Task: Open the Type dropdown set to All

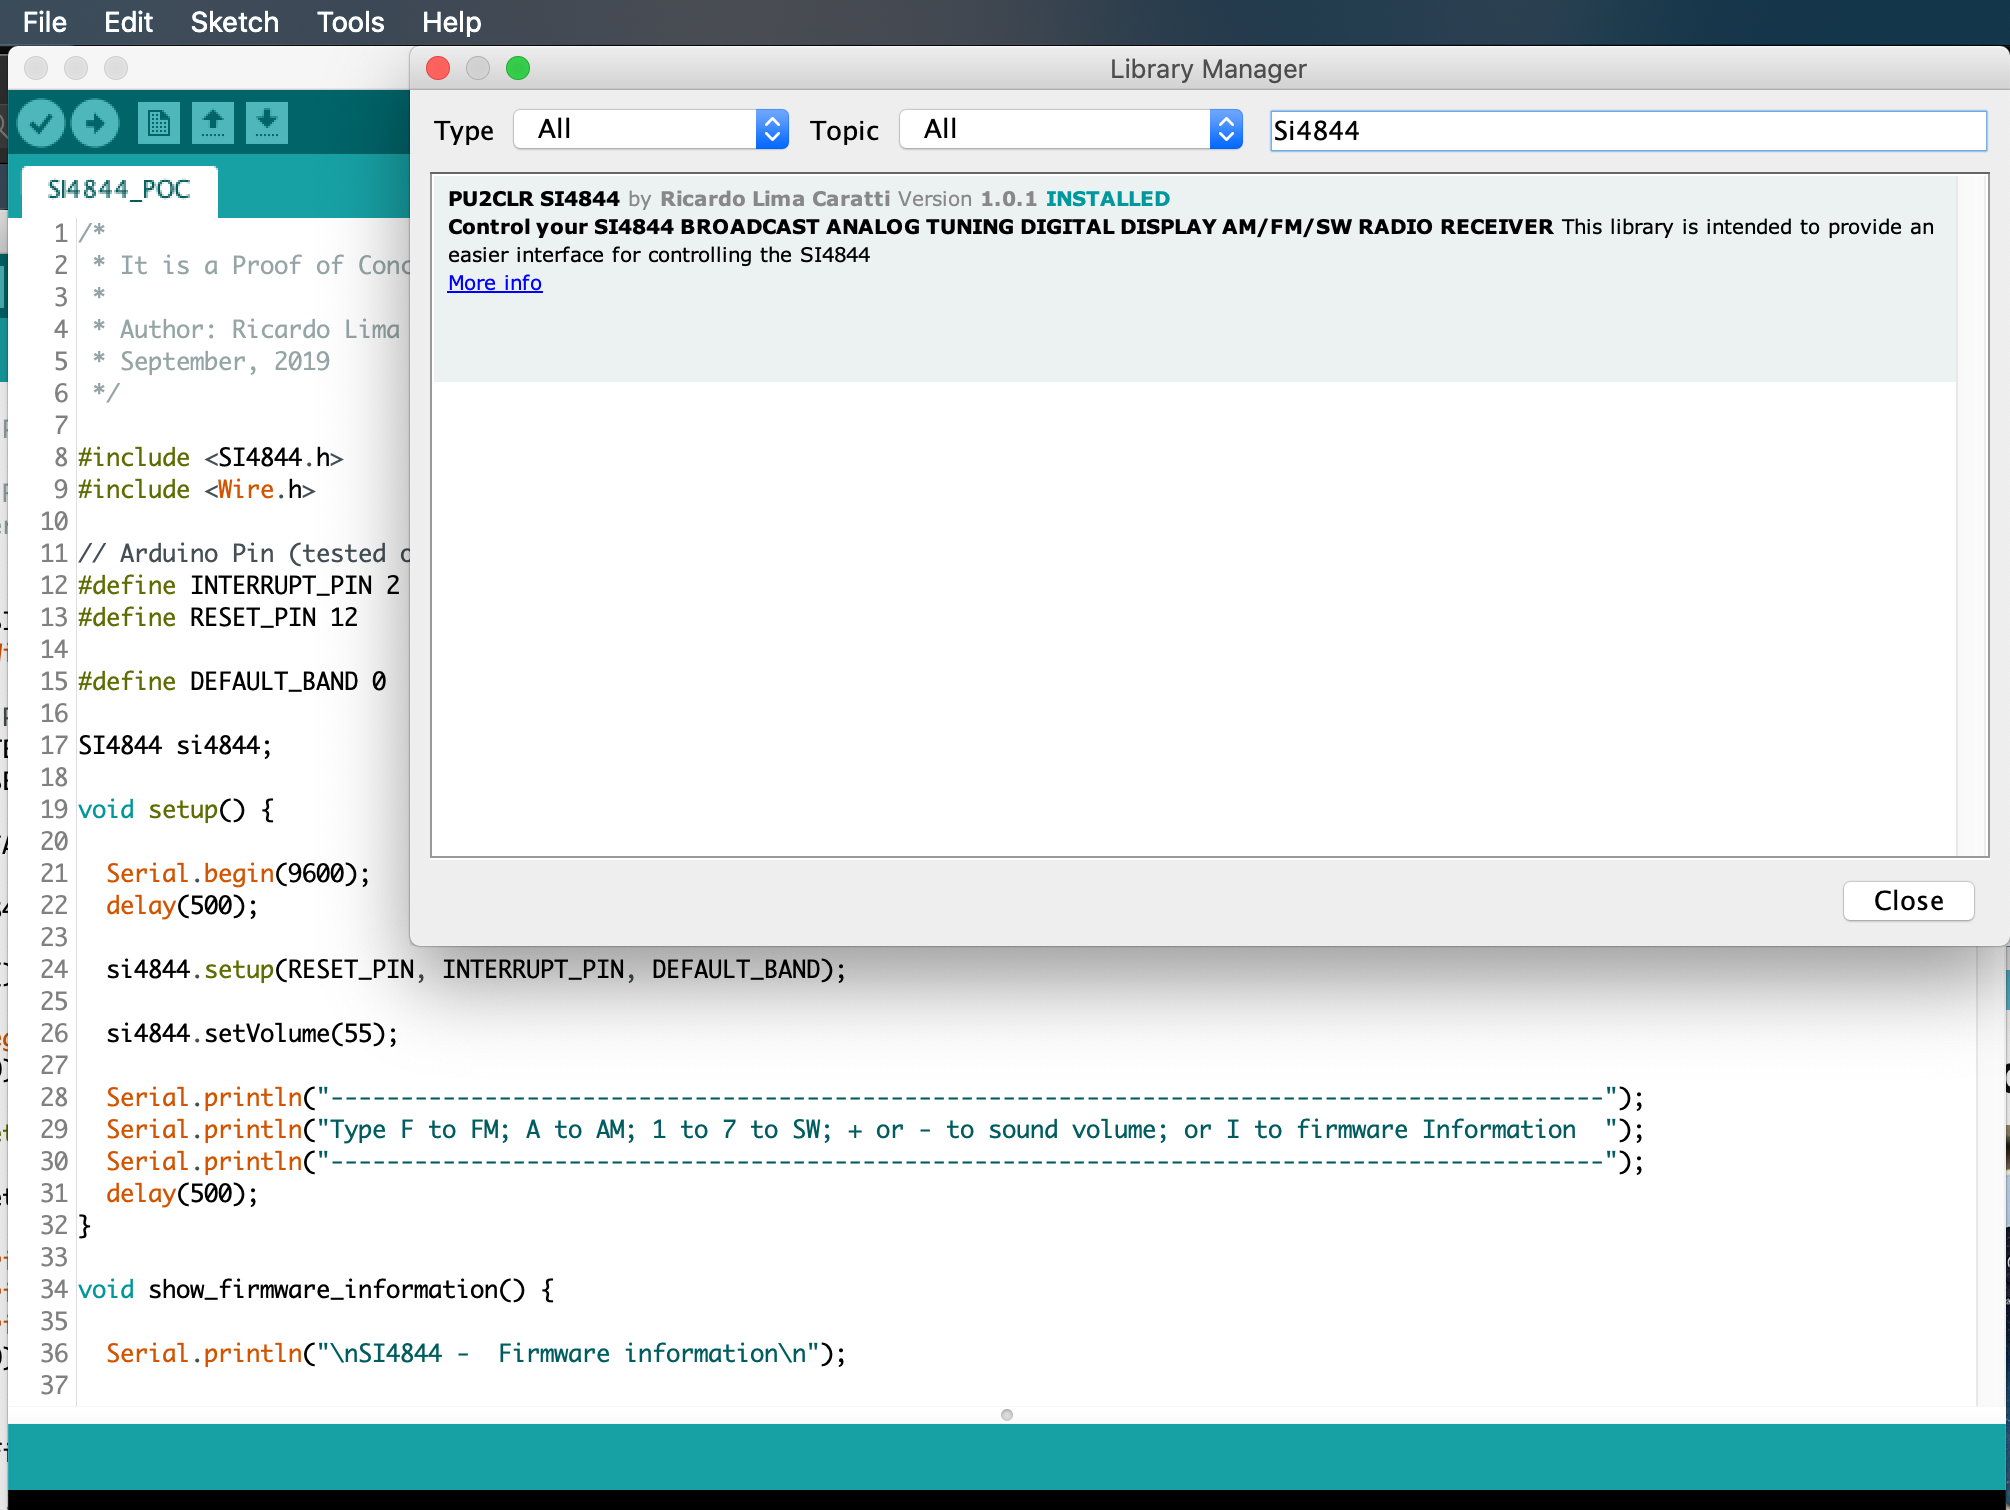Action: click(x=650, y=129)
